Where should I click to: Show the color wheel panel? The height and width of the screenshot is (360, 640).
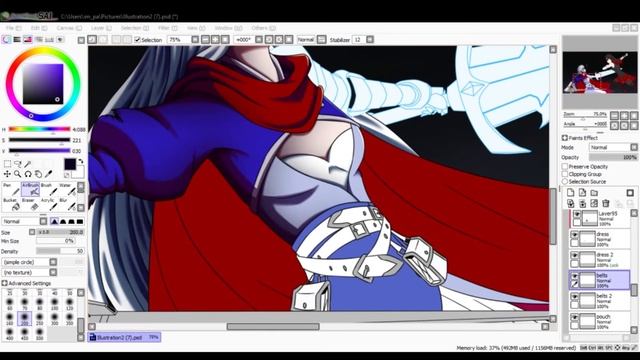click(x=6, y=40)
